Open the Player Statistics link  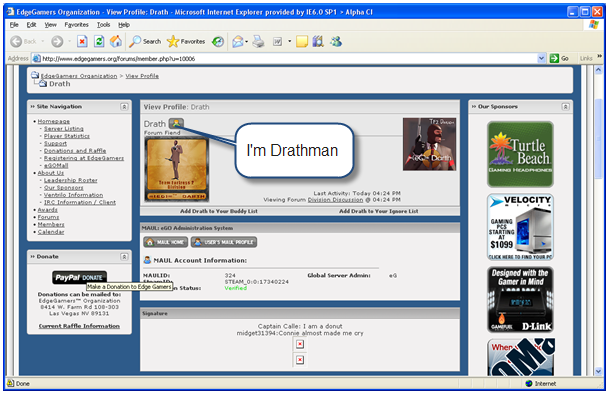(x=67, y=136)
